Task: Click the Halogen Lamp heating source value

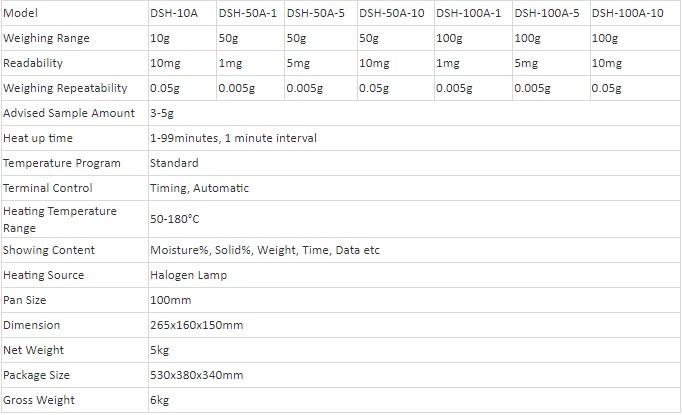Action: pyautogui.click(x=188, y=275)
